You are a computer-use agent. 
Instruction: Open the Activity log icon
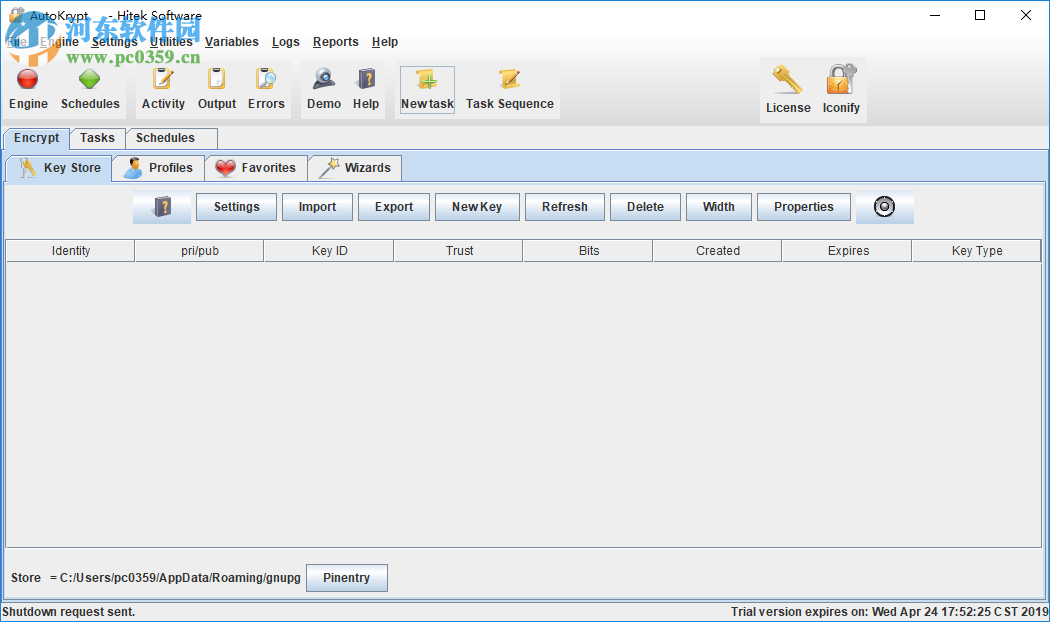click(x=163, y=79)
